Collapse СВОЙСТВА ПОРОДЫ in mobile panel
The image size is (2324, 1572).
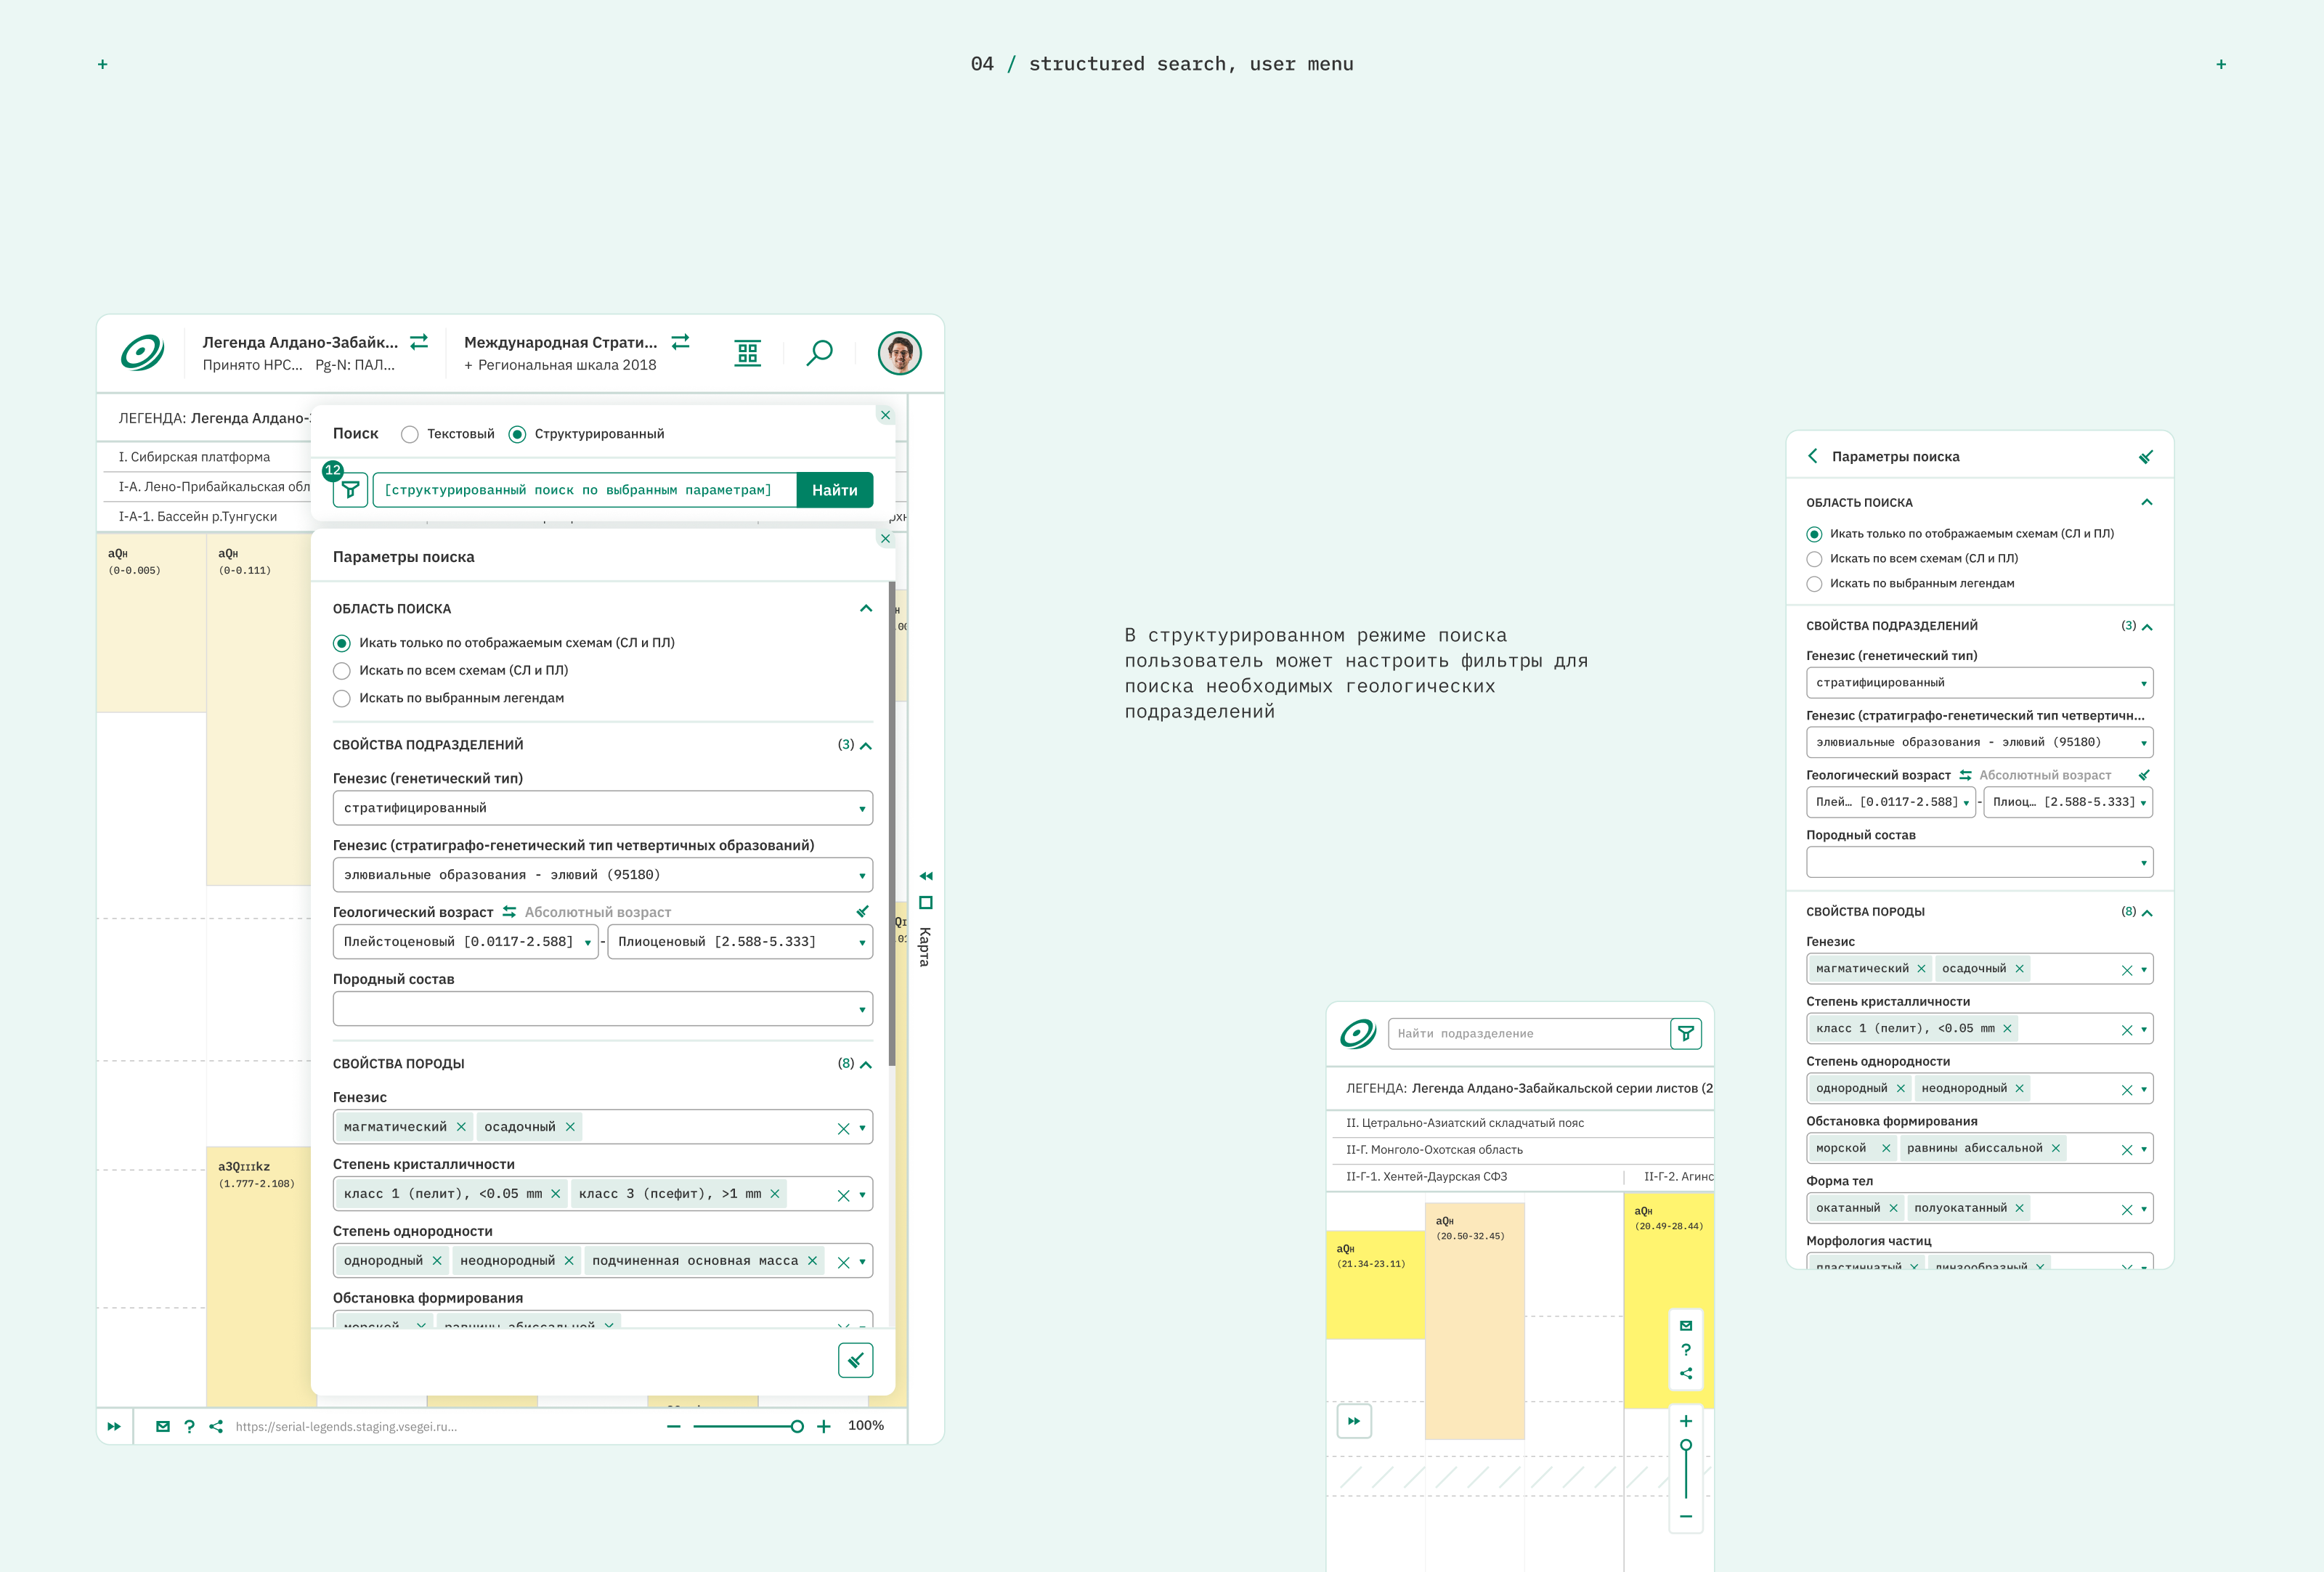tap(2147, 912)
